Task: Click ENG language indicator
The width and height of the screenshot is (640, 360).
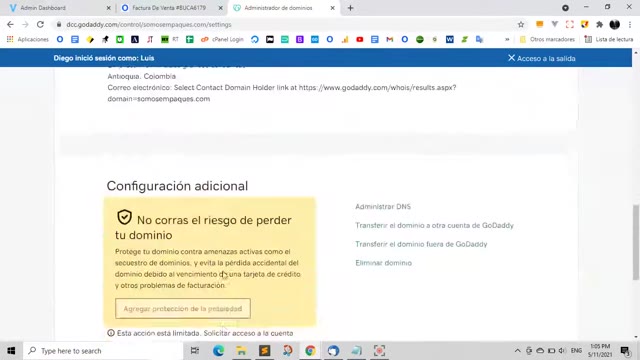Action: 576,351
